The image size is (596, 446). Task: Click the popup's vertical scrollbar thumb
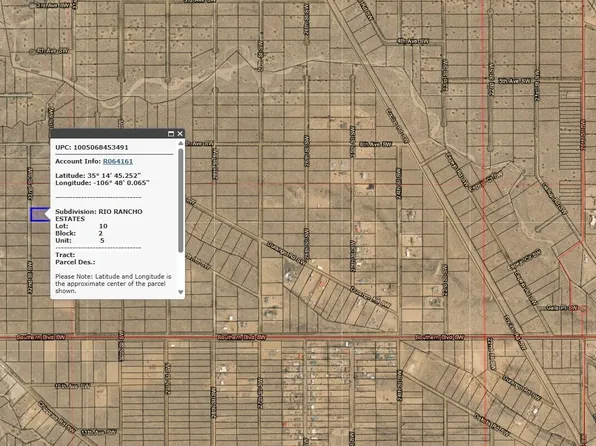tap(181, 200)
